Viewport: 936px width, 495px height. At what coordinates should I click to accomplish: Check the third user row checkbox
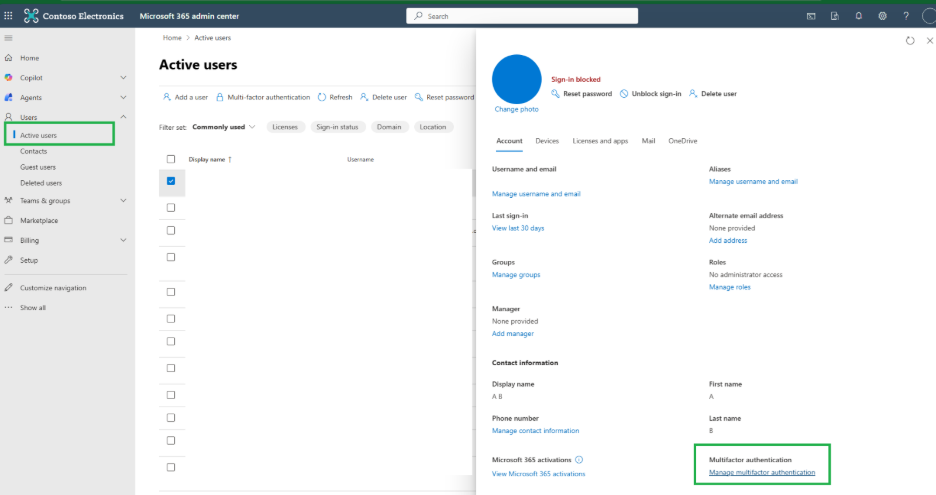(x=171, y=230)
